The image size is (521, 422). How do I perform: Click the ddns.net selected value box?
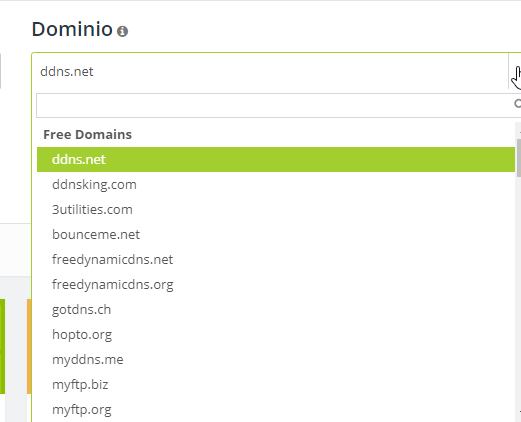270,71
